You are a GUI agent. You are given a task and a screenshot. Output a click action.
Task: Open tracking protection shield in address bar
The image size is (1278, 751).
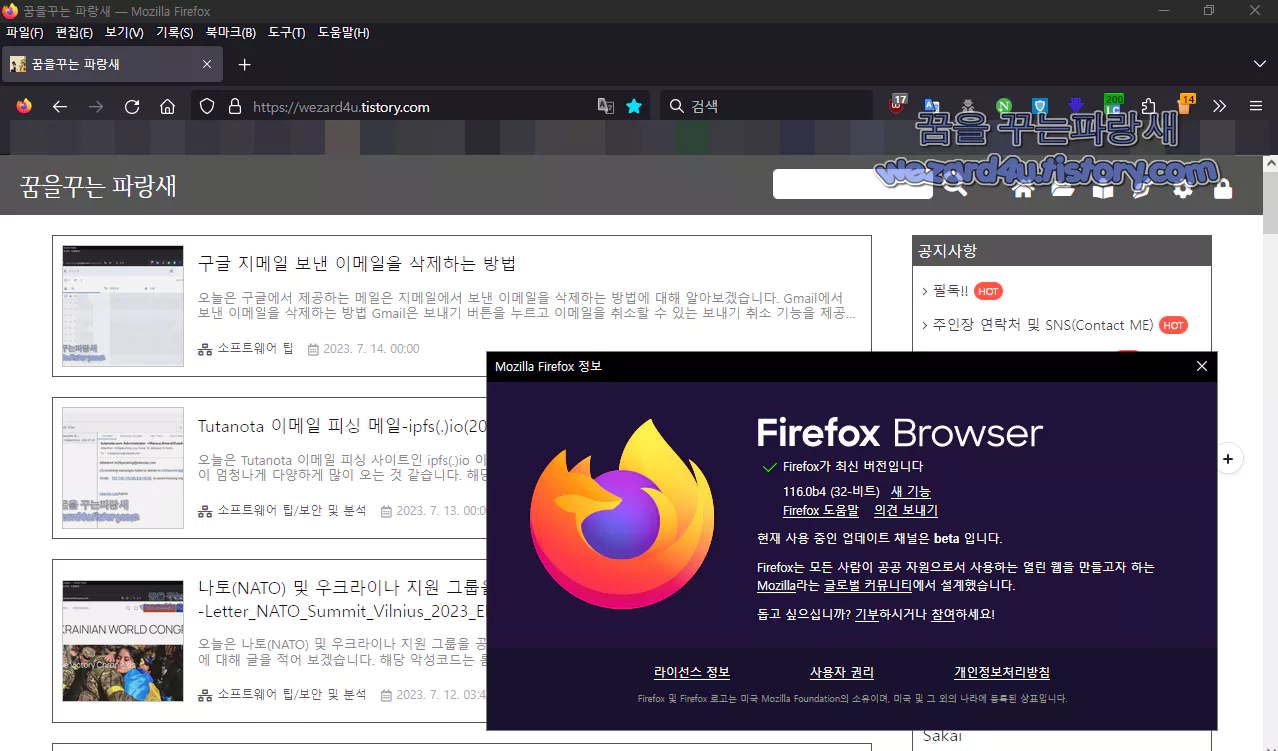pyautogui.click(x=207, y=106)
